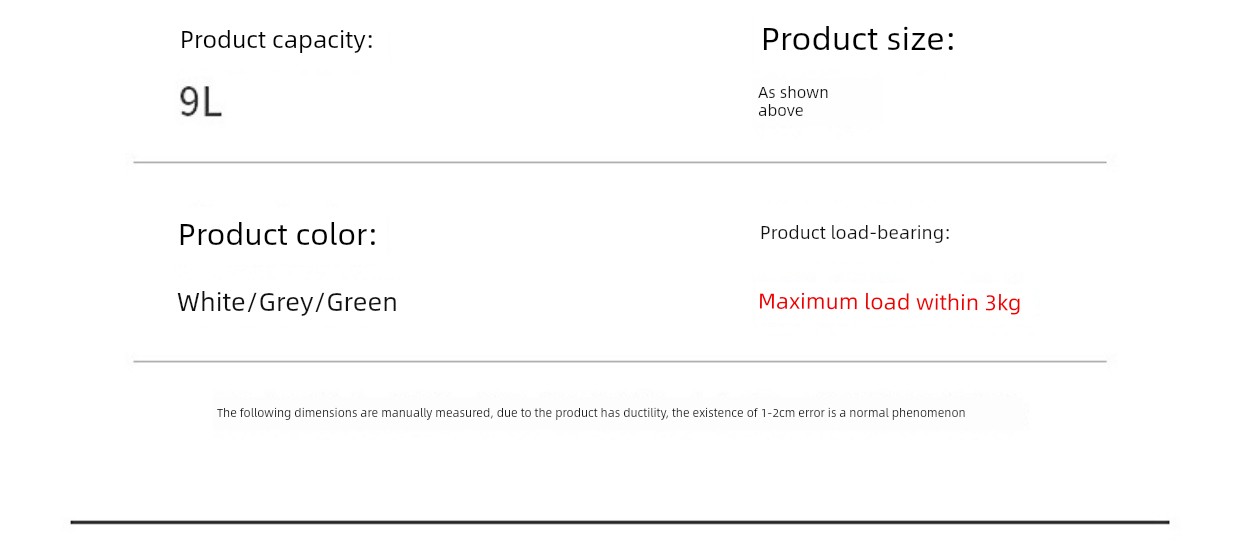Click the '1-2cm error' phrase in disclaimer

[793, 413]
